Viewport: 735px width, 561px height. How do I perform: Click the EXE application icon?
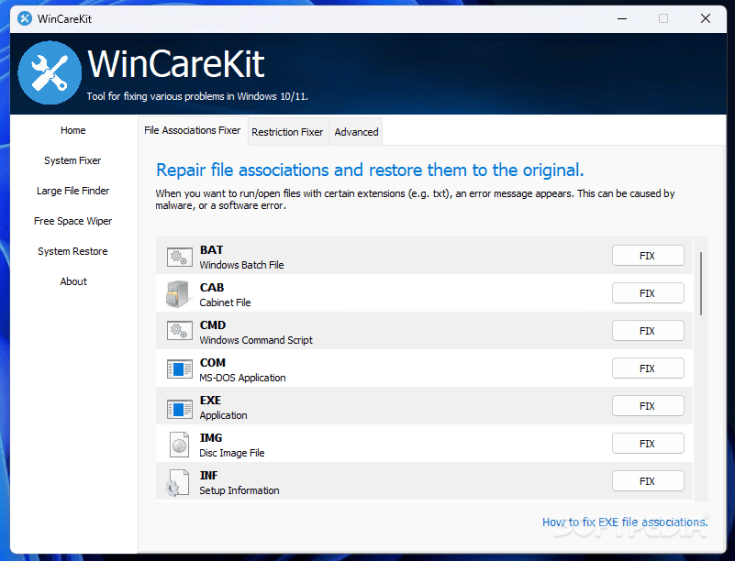point(180,408)
